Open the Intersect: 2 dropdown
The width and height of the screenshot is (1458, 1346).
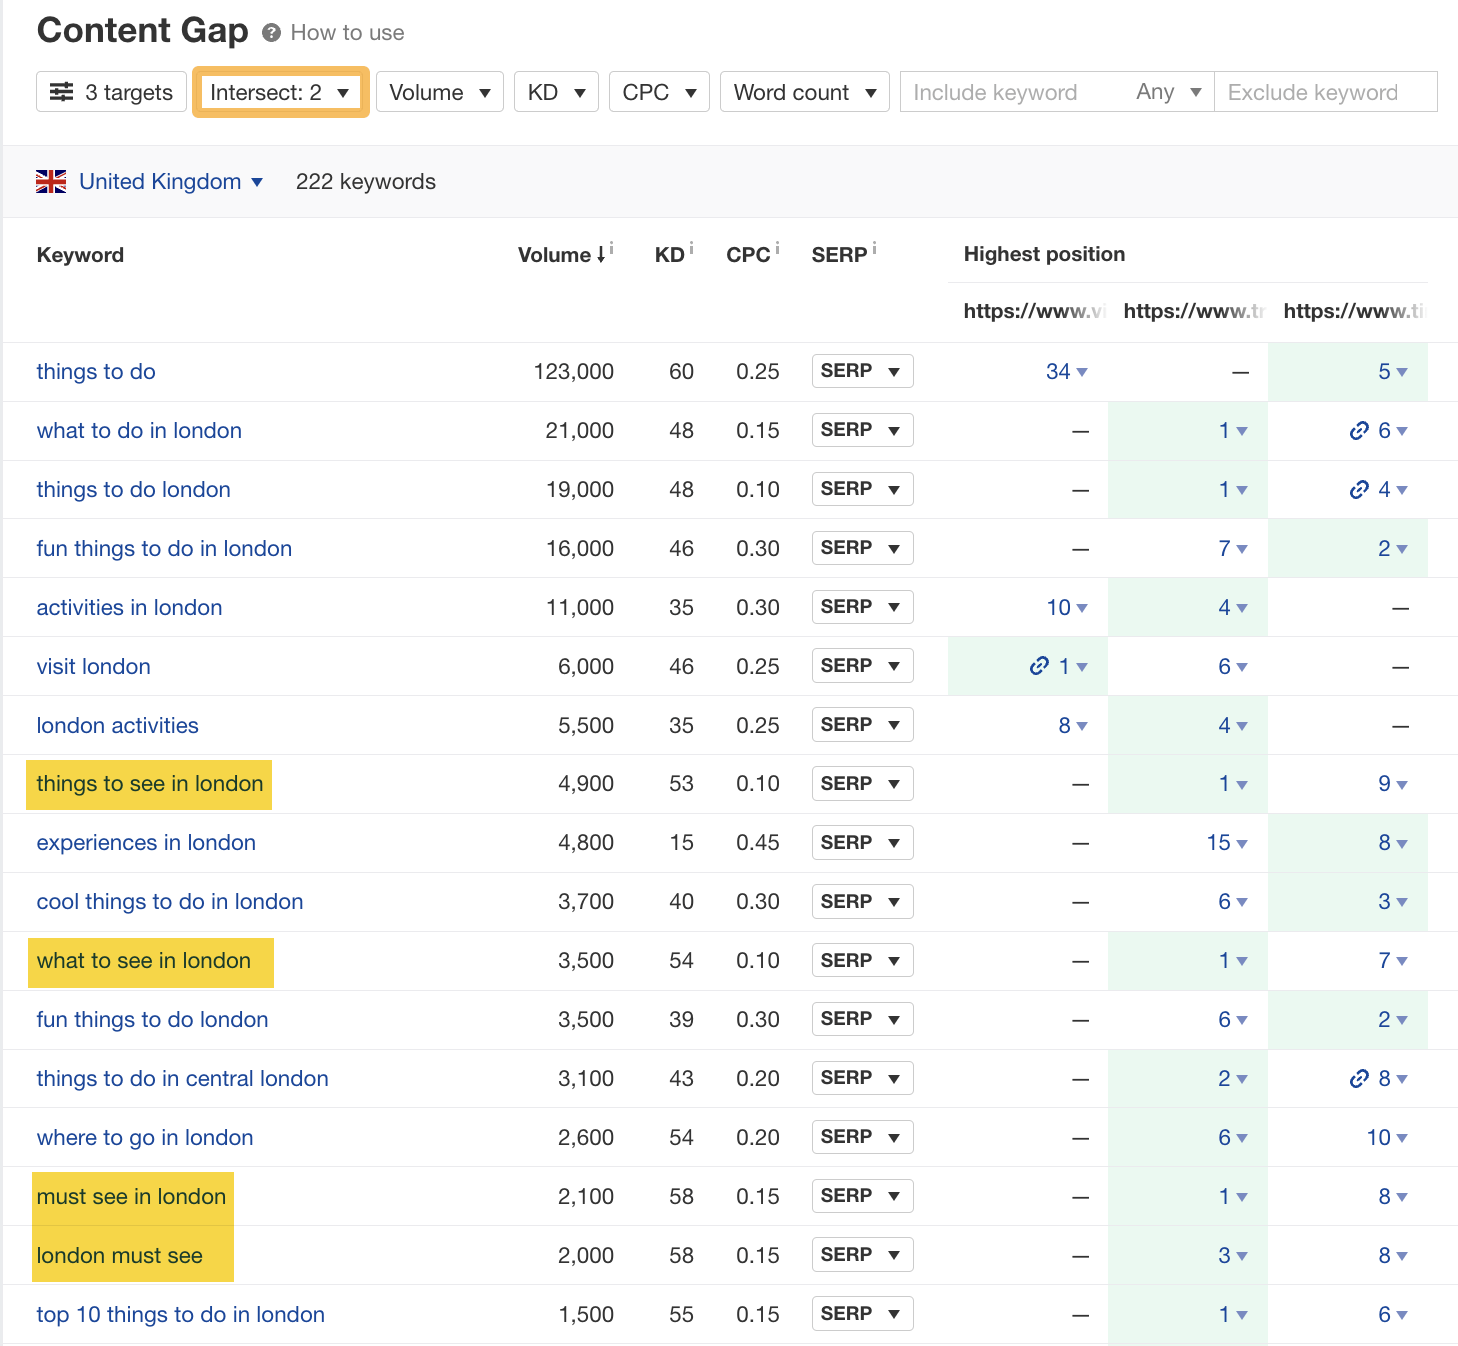pyautogui.click(x=279, y=91)
